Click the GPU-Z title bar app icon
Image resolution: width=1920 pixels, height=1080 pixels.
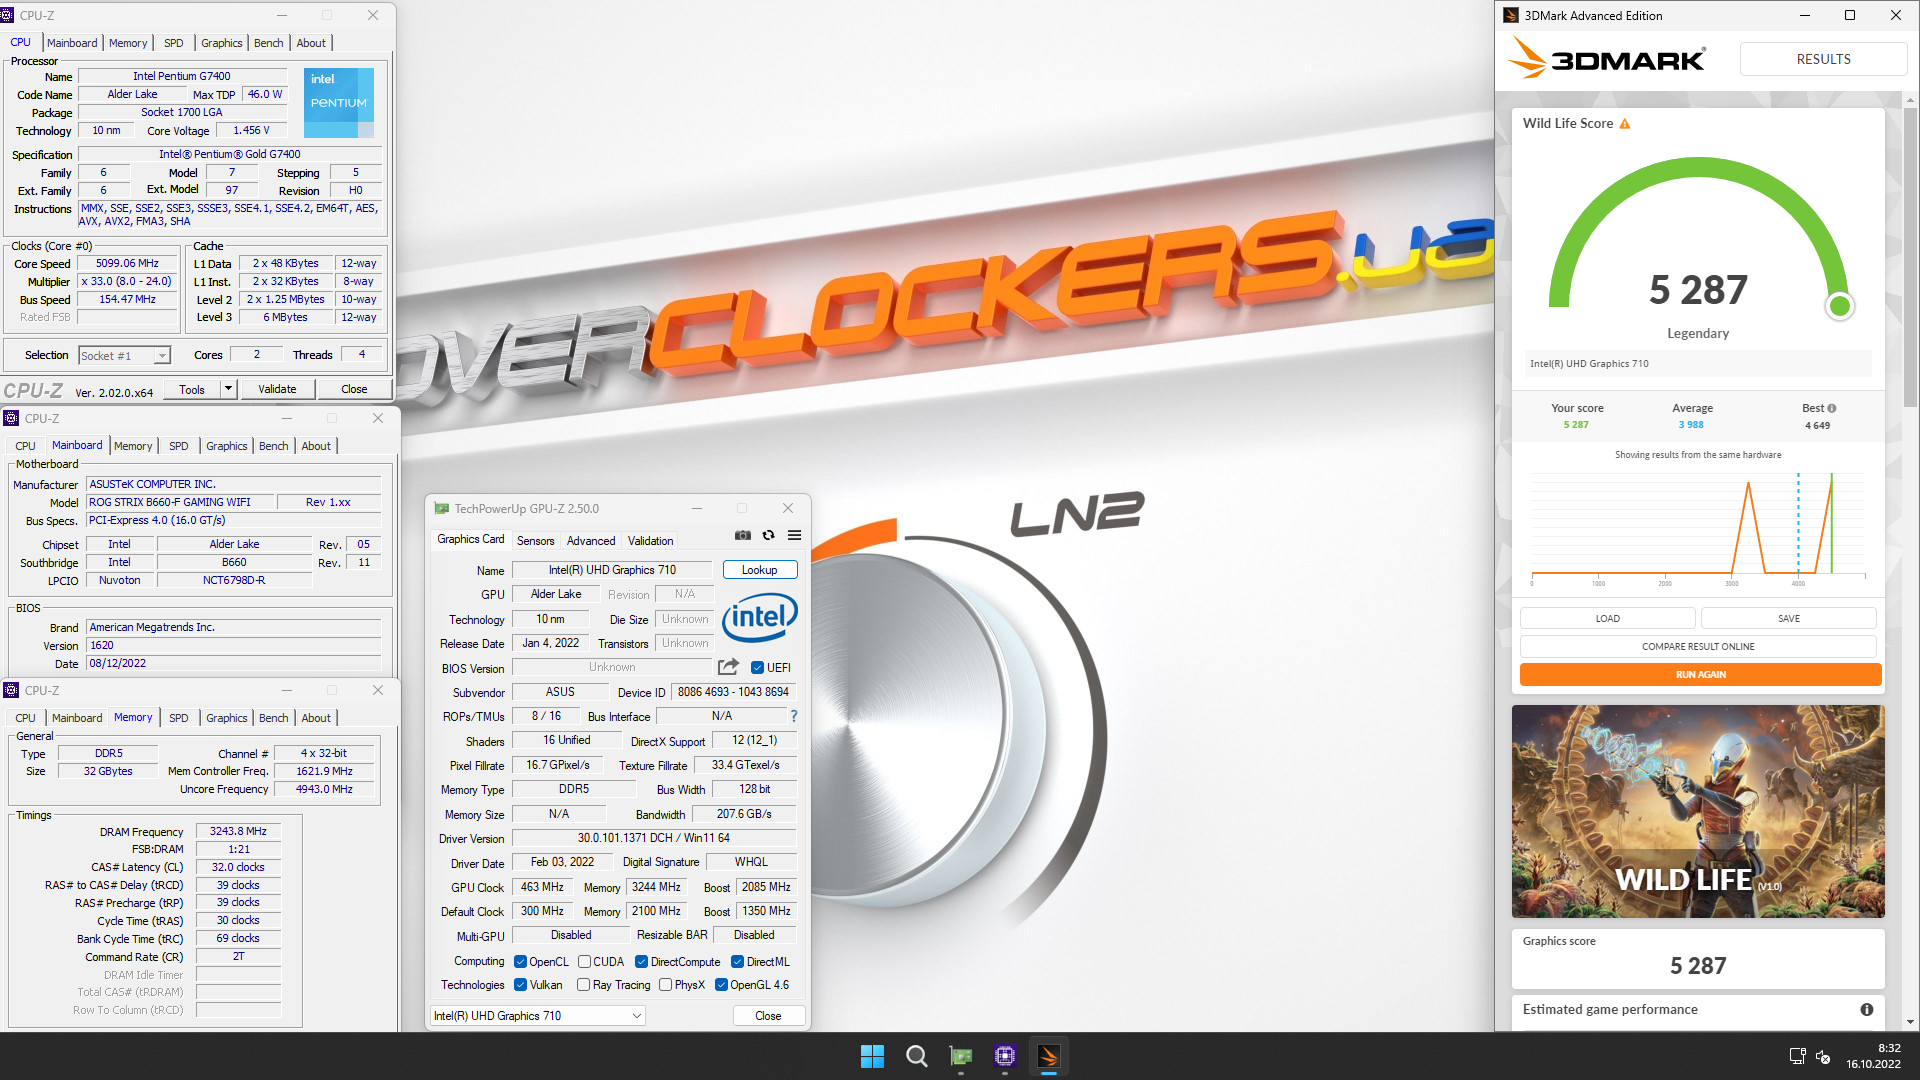pyautogui.click(x=441, y=508)
